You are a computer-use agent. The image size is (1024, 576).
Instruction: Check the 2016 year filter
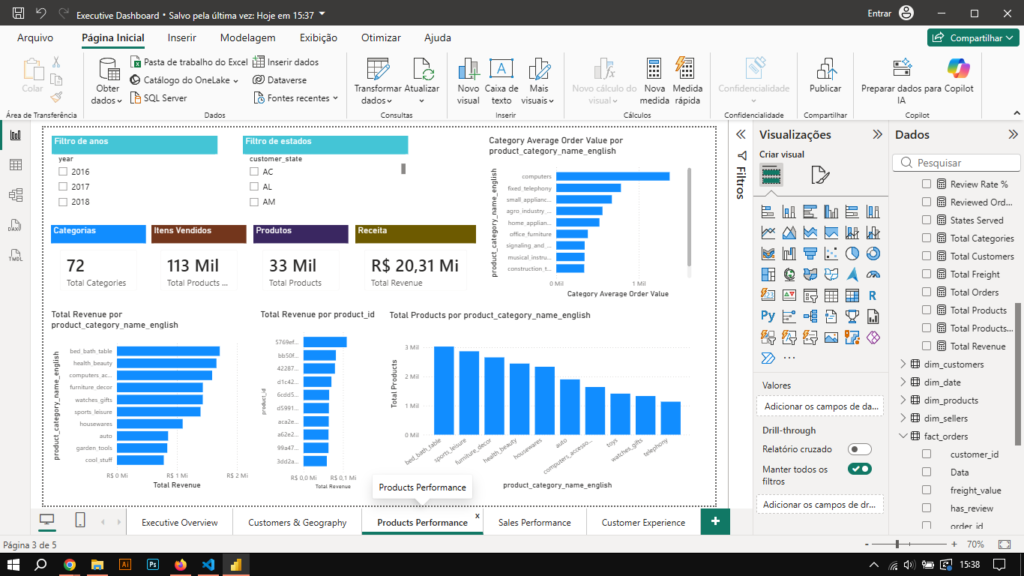point(63,172)
